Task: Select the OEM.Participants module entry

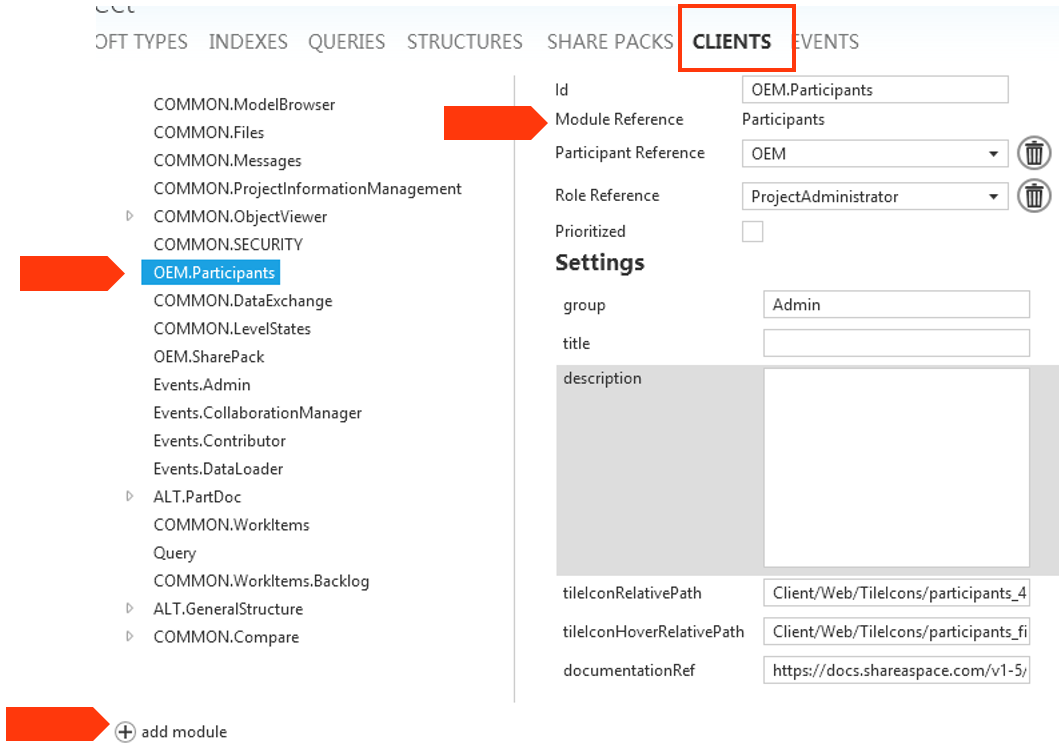Action: [x=210, y=272]
